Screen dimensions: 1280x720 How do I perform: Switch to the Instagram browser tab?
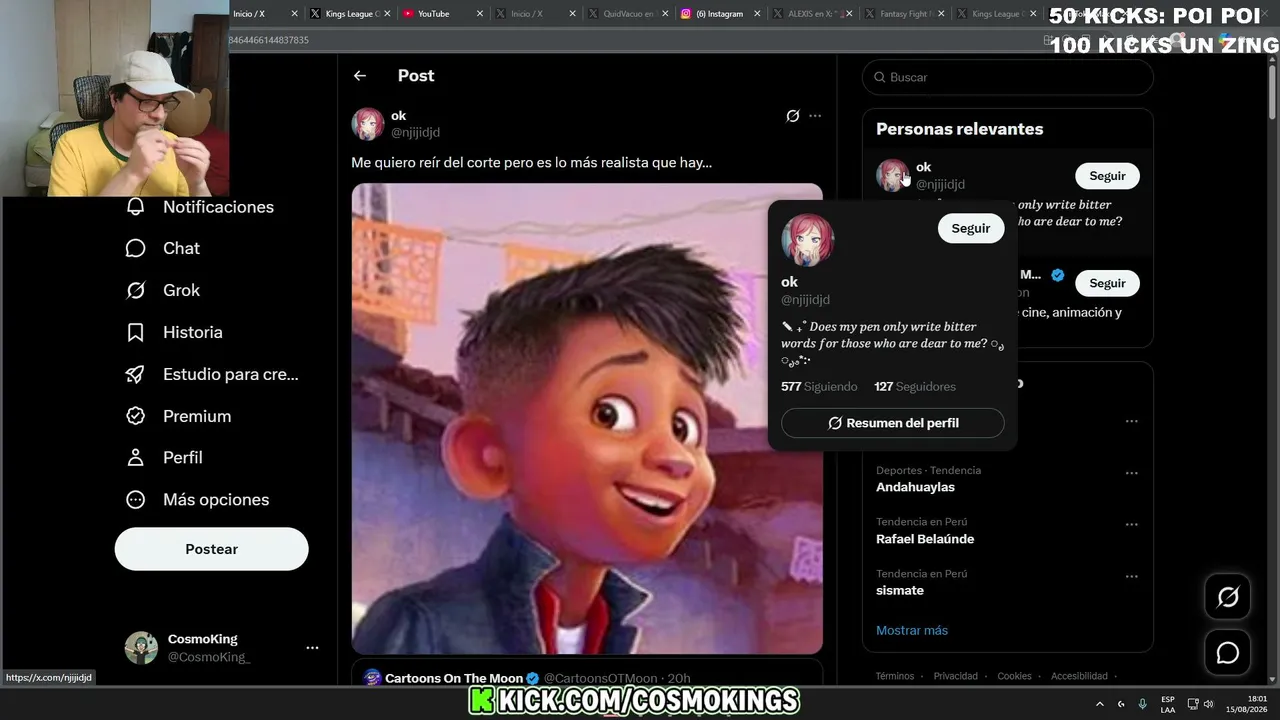point(719,14)
